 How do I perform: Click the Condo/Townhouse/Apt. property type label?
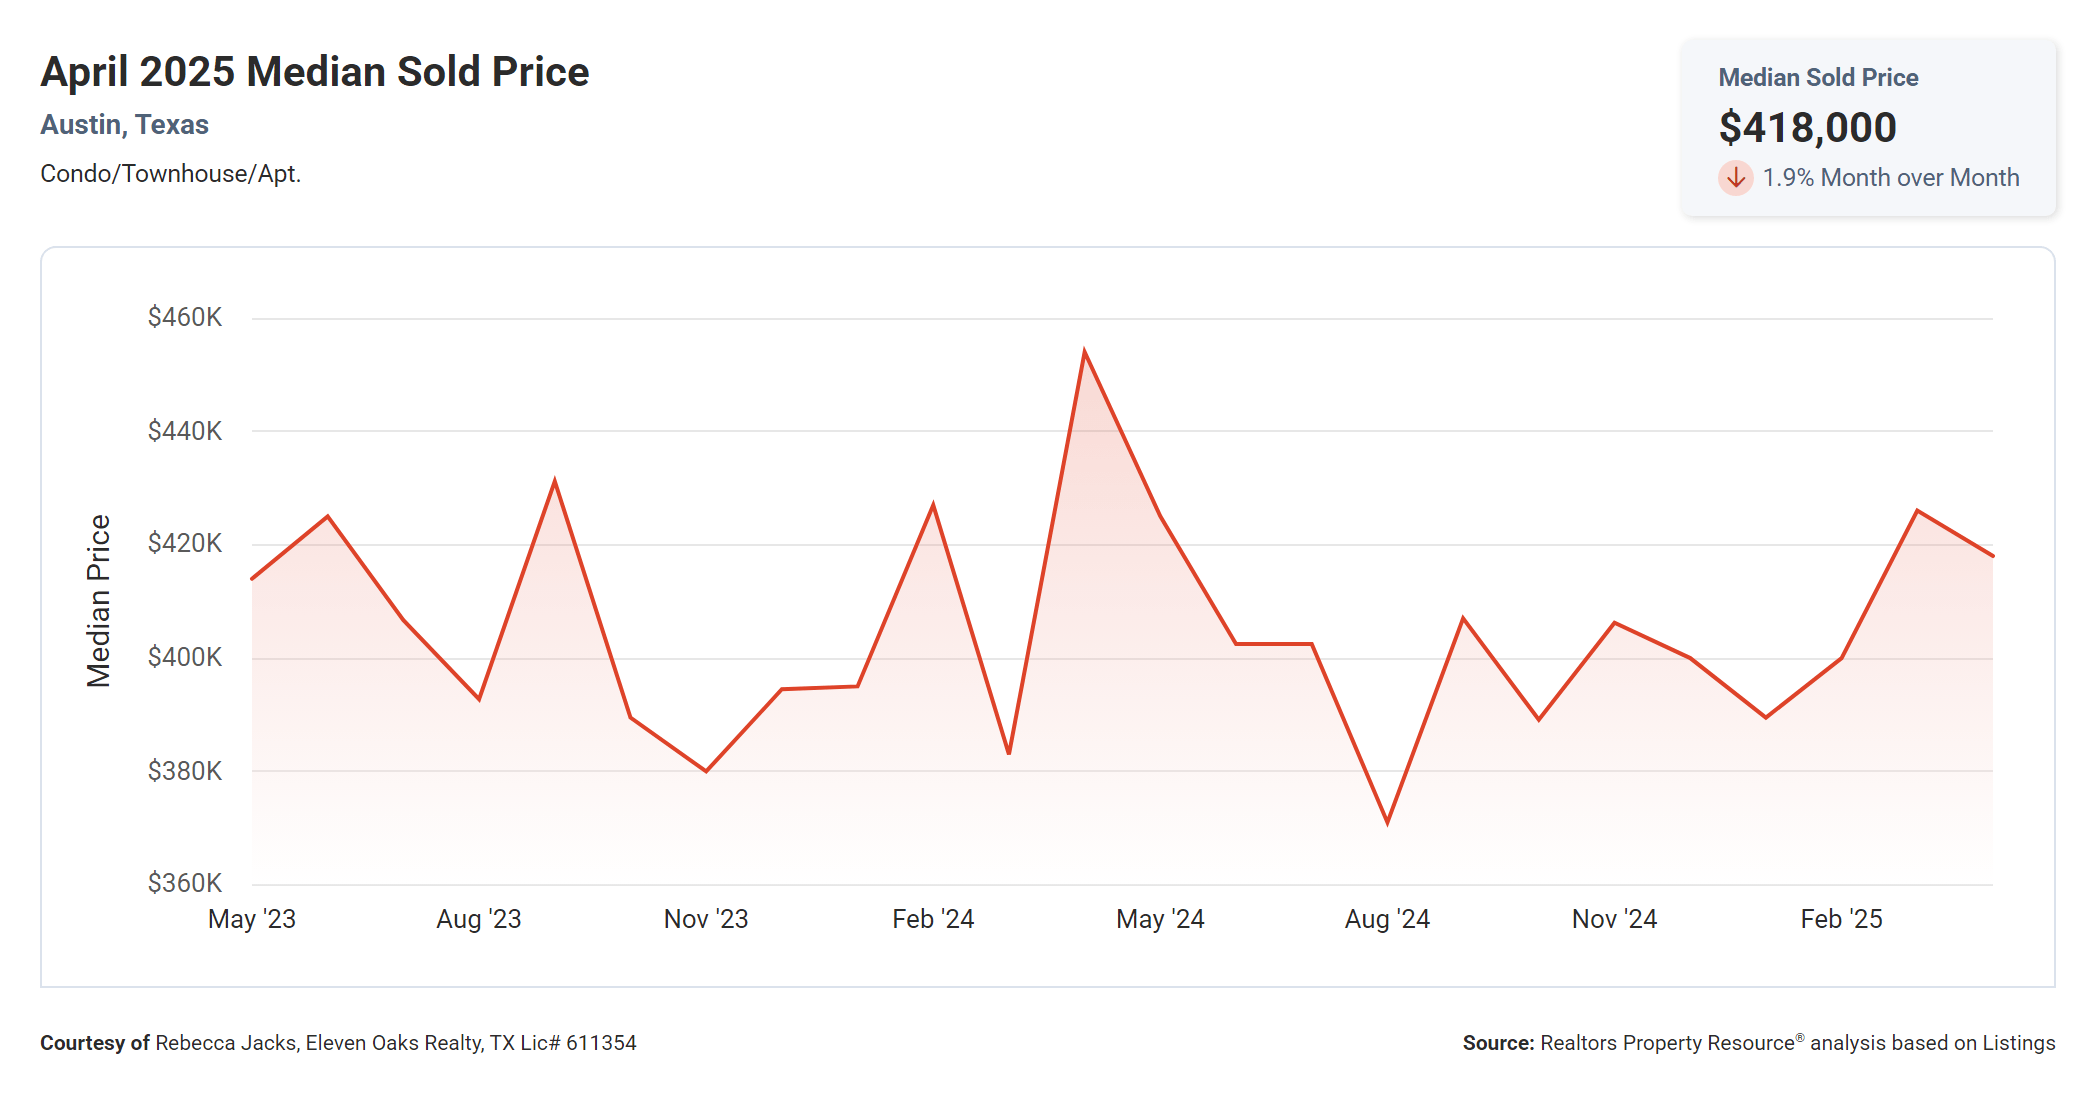[x=170, y=174]
